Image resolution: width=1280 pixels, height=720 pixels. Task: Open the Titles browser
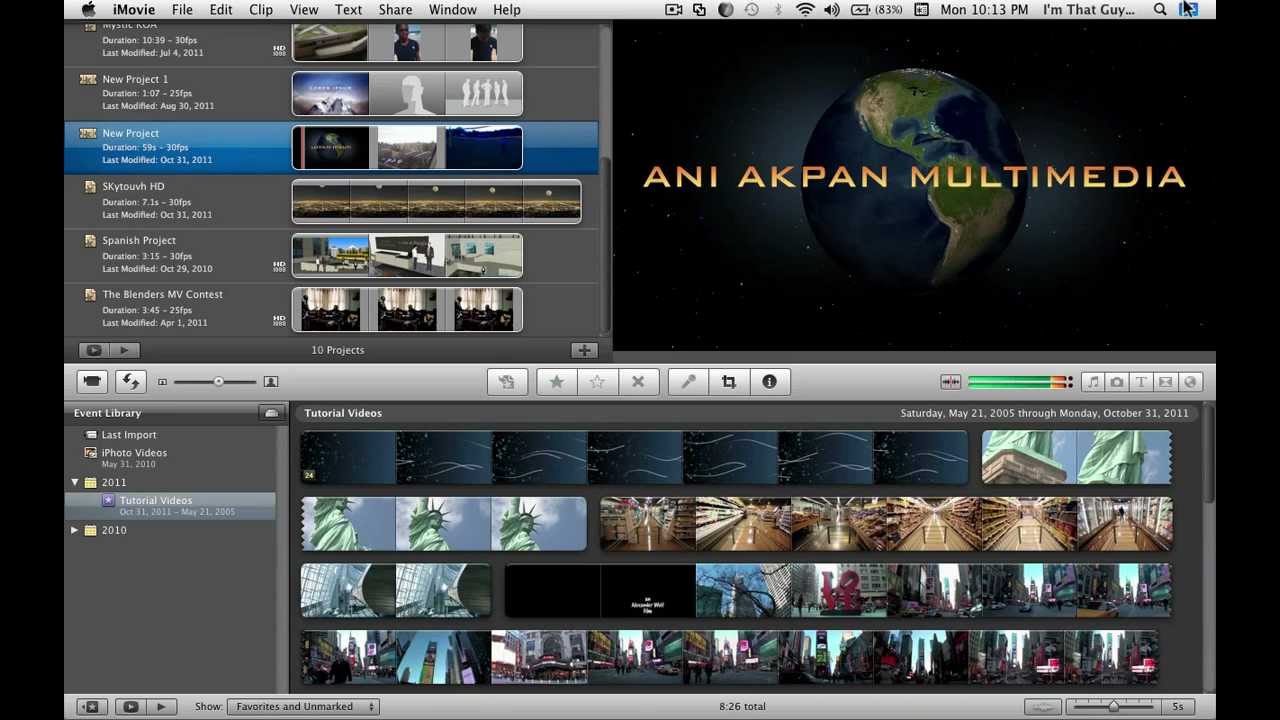(x=1141, y=382)
